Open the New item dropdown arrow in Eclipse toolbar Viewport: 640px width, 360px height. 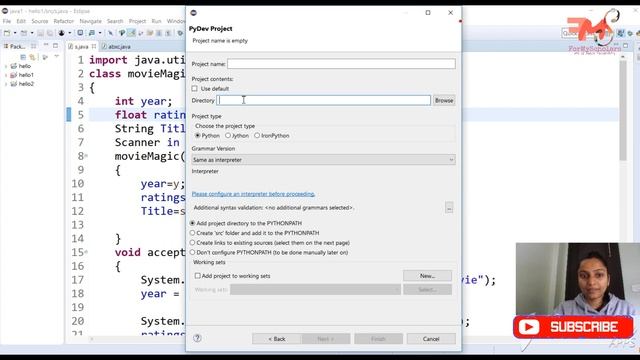click(15, 33)
